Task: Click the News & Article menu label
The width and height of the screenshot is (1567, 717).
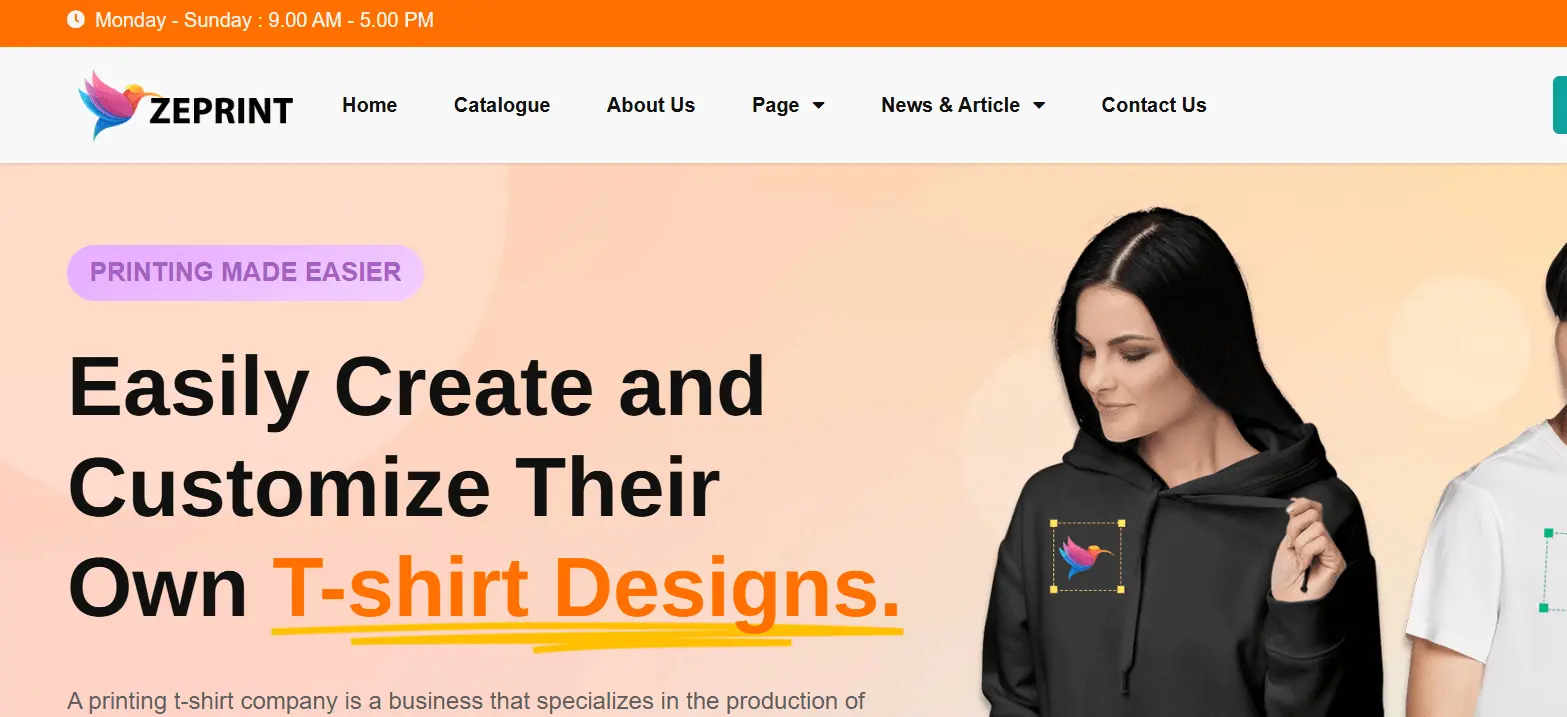Action: pyautogui.click(x=950, y=105)
